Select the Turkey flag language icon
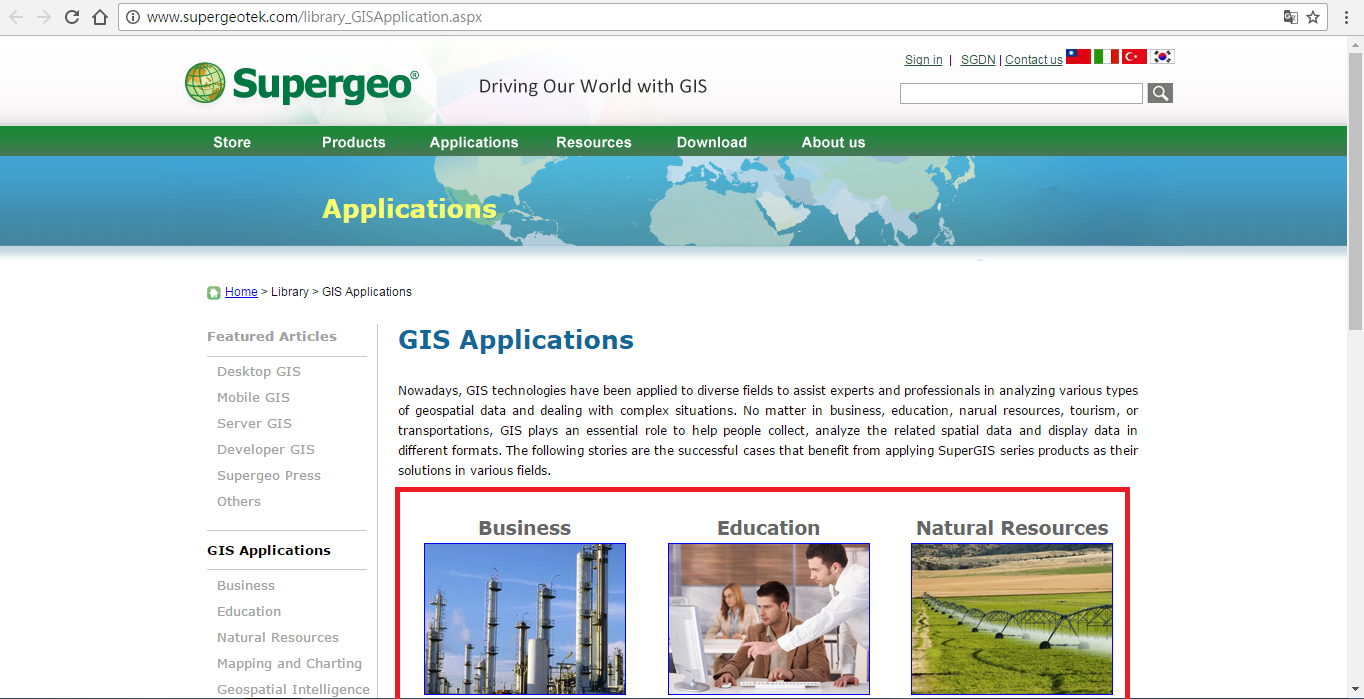Image resolution: width=1364 pixels, height=699 pixels. pyautogui.click(x=1134, y=57)
